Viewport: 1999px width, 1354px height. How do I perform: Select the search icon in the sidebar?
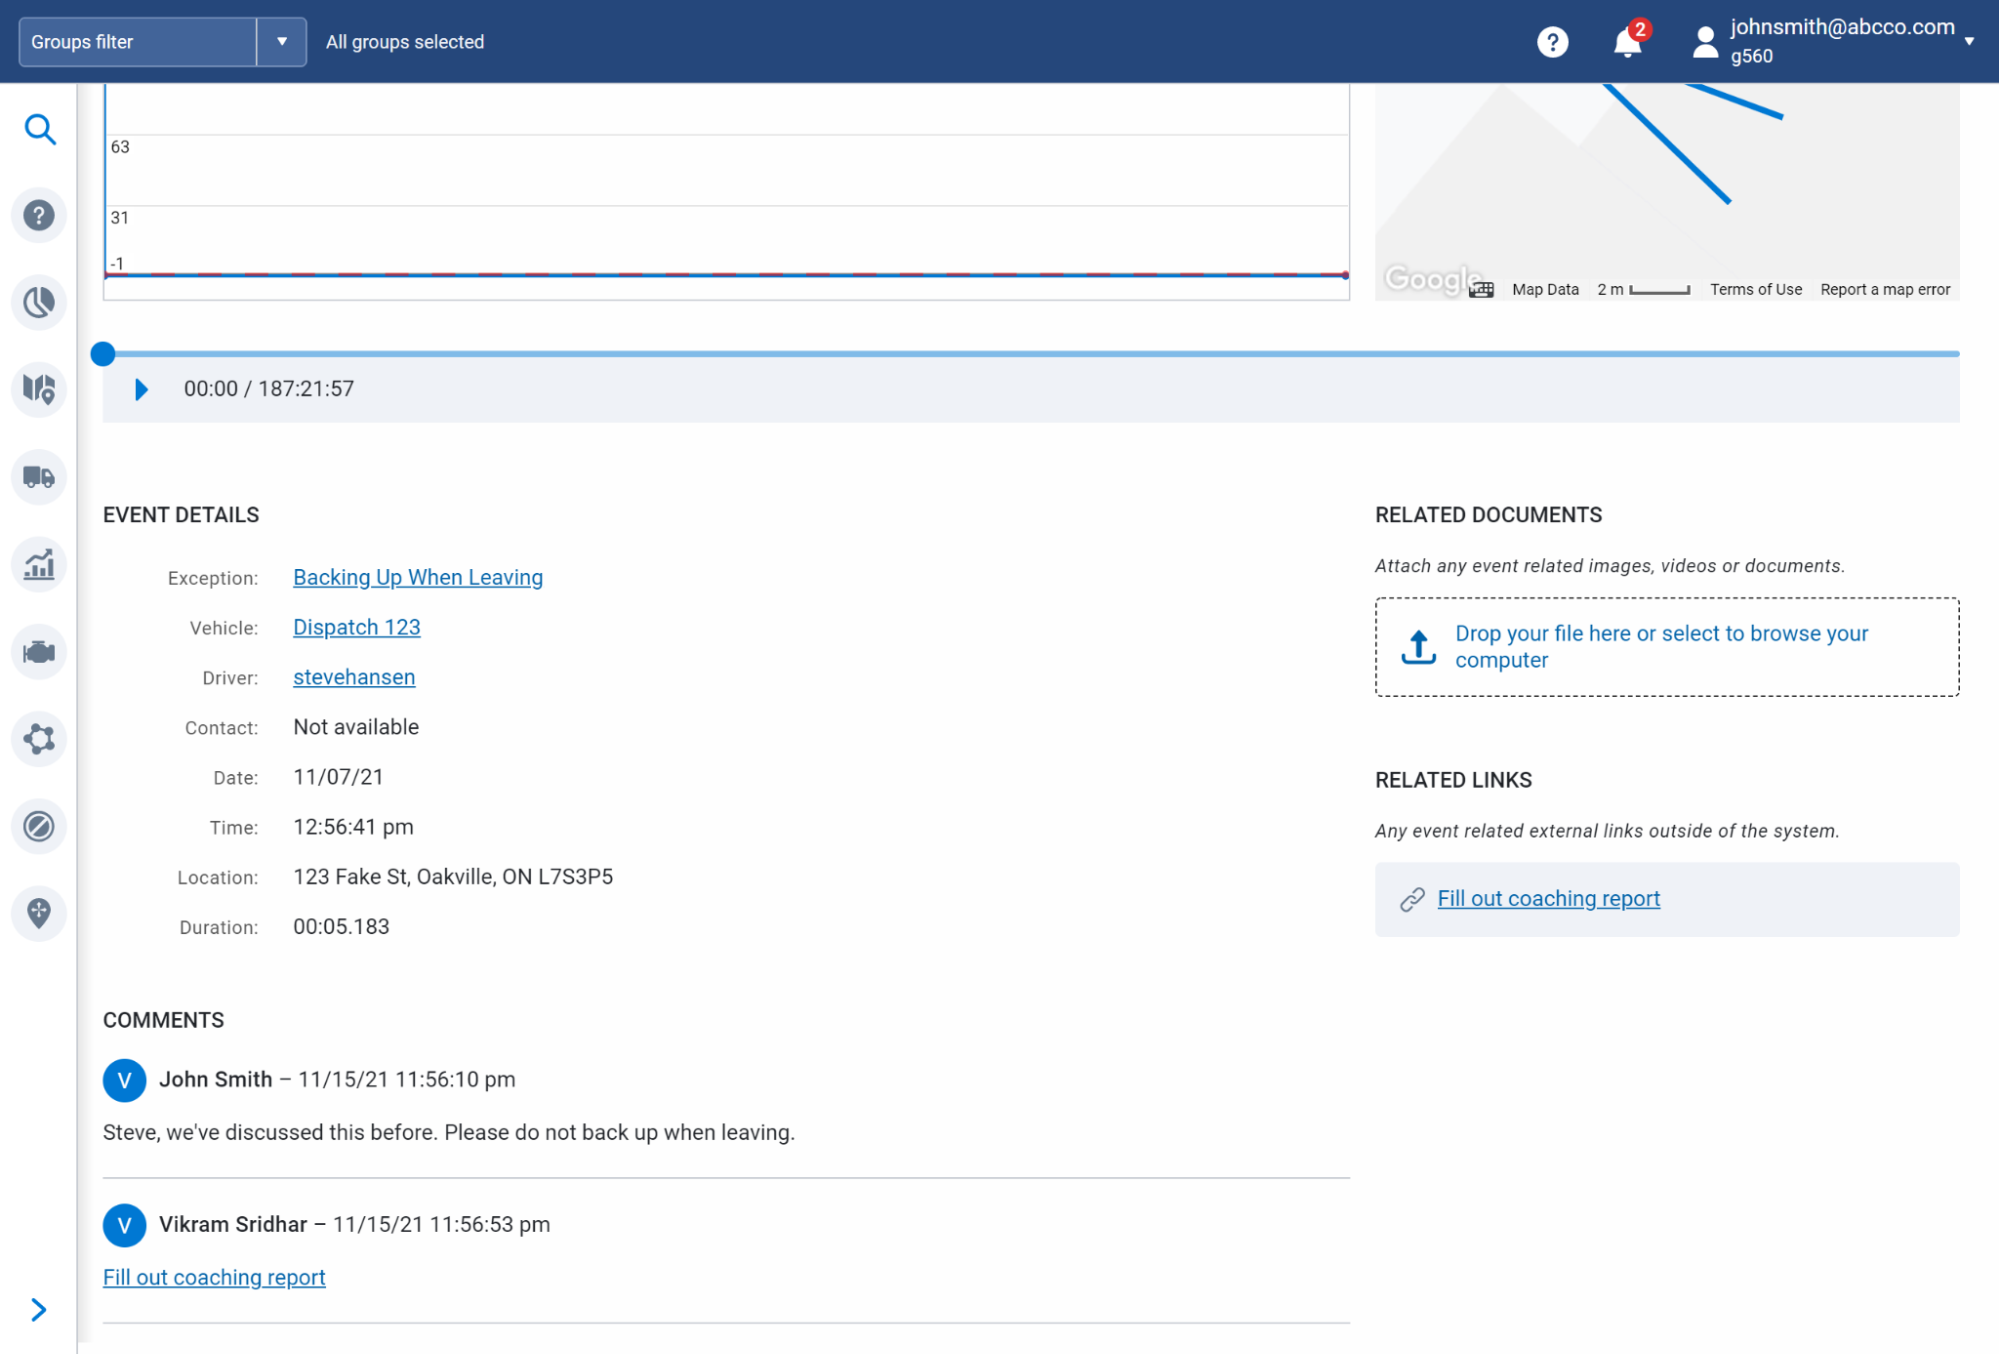click(40, 130)
